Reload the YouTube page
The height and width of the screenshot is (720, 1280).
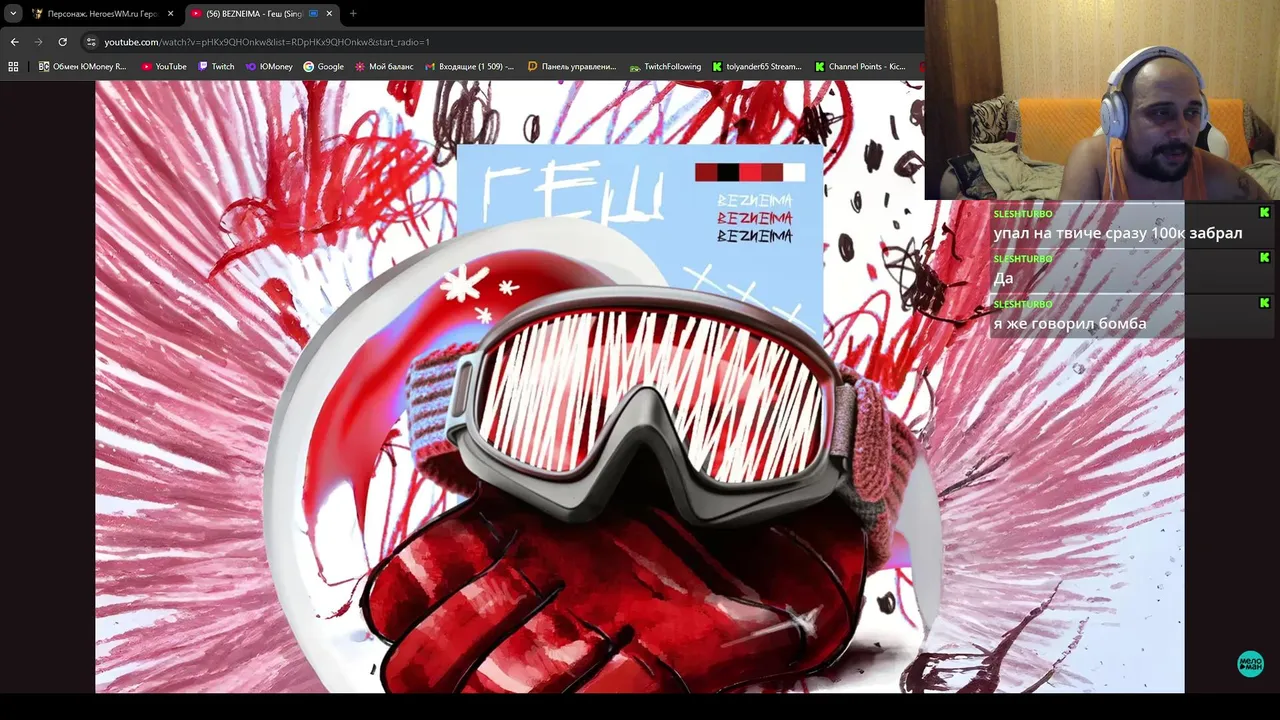[62, 42]
